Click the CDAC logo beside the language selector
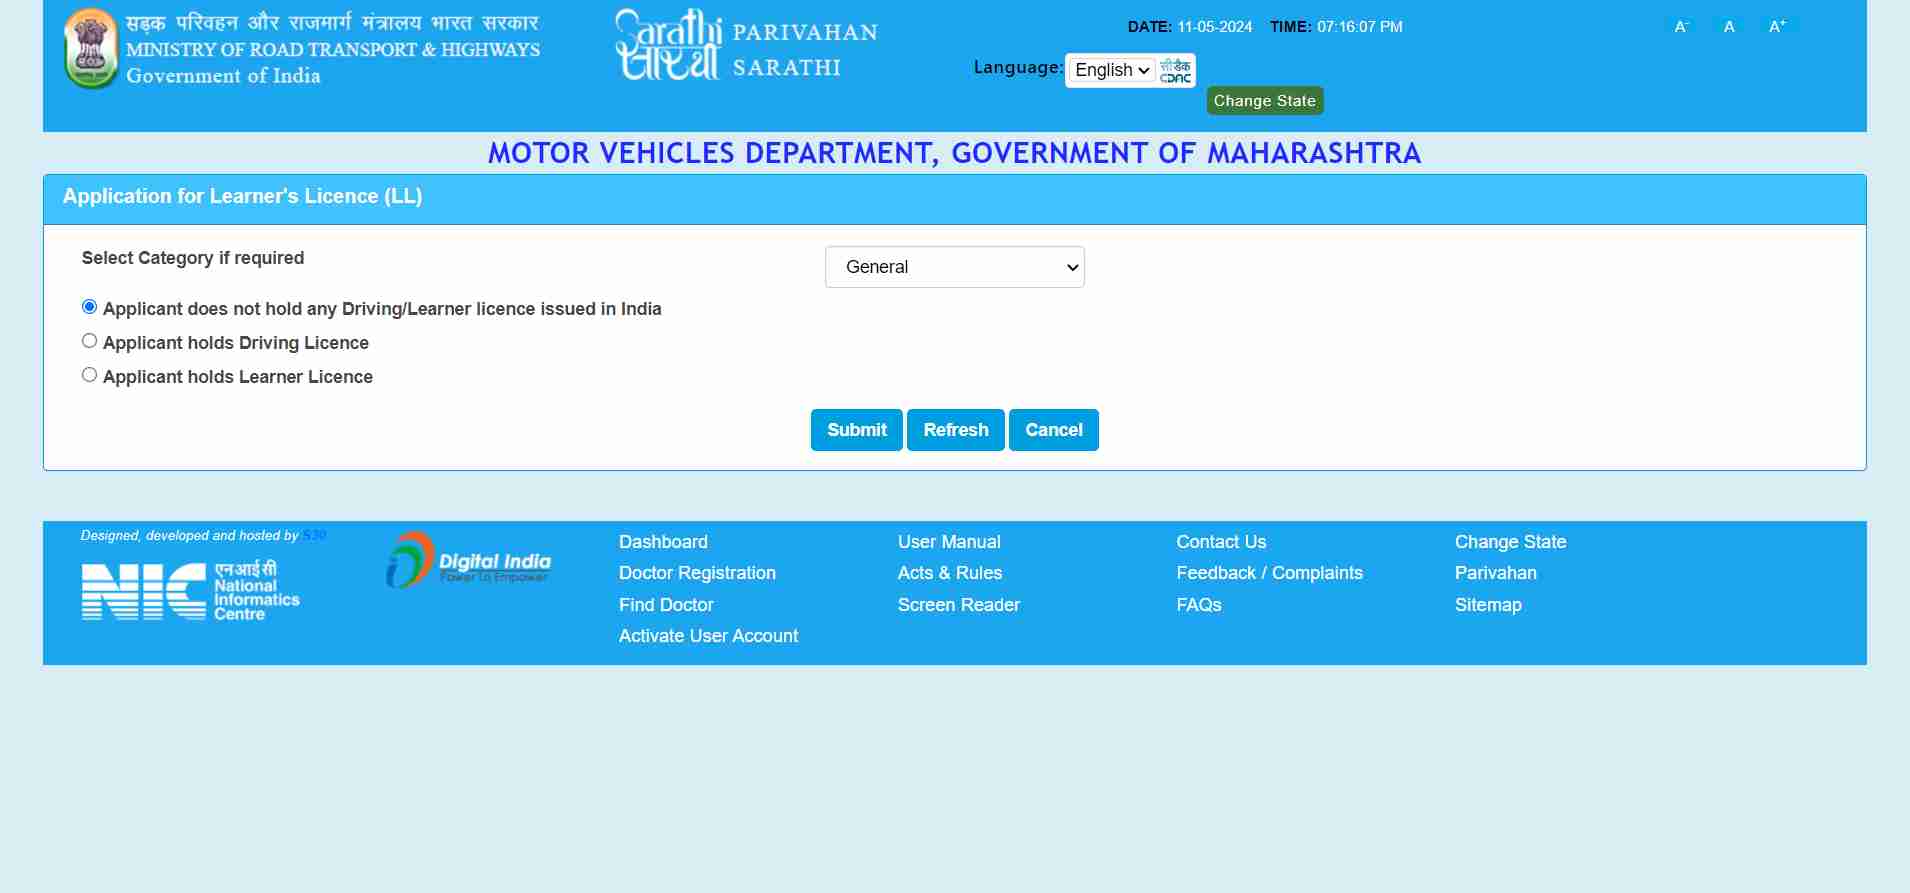The height and width of the screenshot is (893, 1910). click(x=1176, y=71)
